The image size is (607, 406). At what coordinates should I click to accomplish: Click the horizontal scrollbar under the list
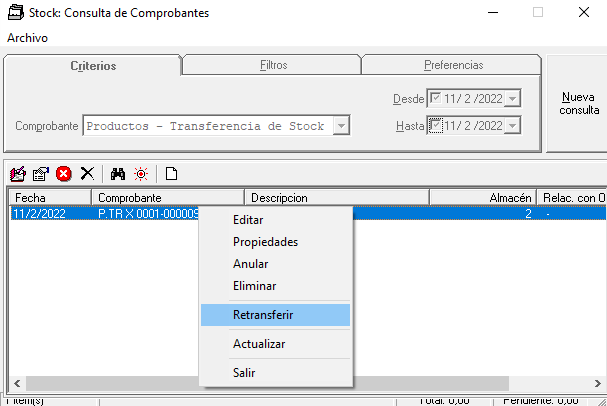(x=300, y=384)
